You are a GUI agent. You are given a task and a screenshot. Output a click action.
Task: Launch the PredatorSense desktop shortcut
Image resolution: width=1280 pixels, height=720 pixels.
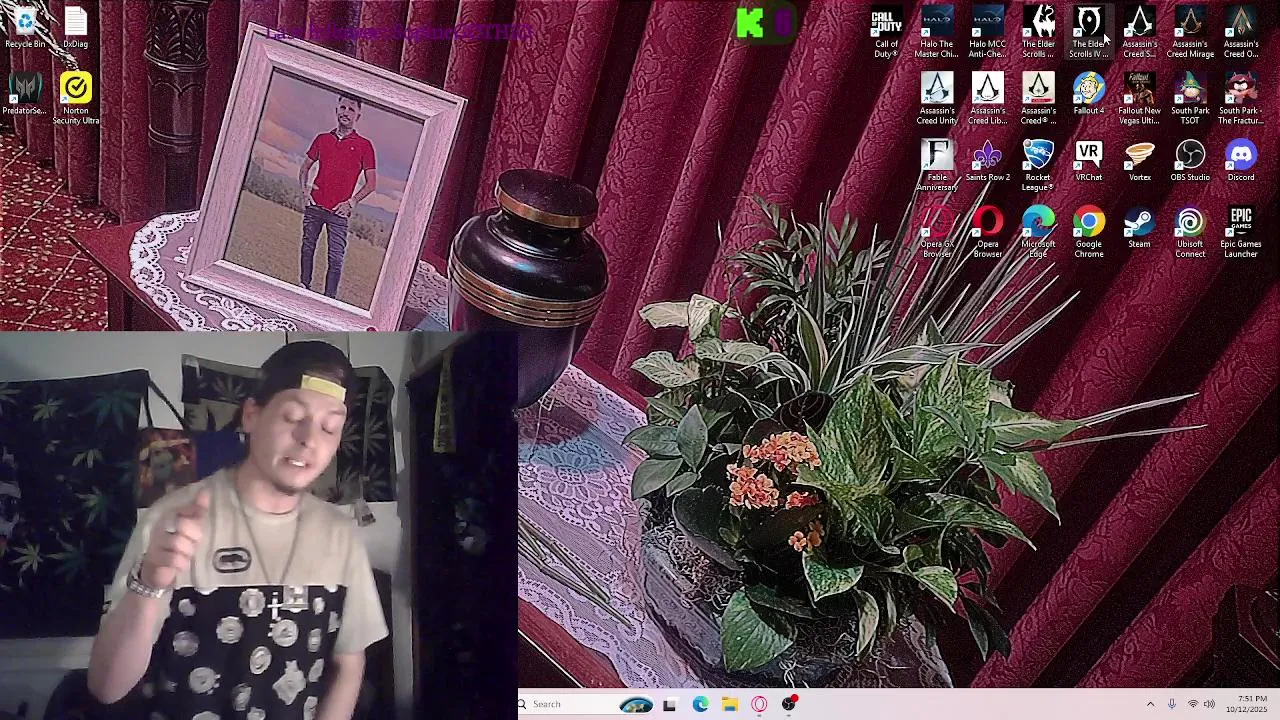click(25, 94)
